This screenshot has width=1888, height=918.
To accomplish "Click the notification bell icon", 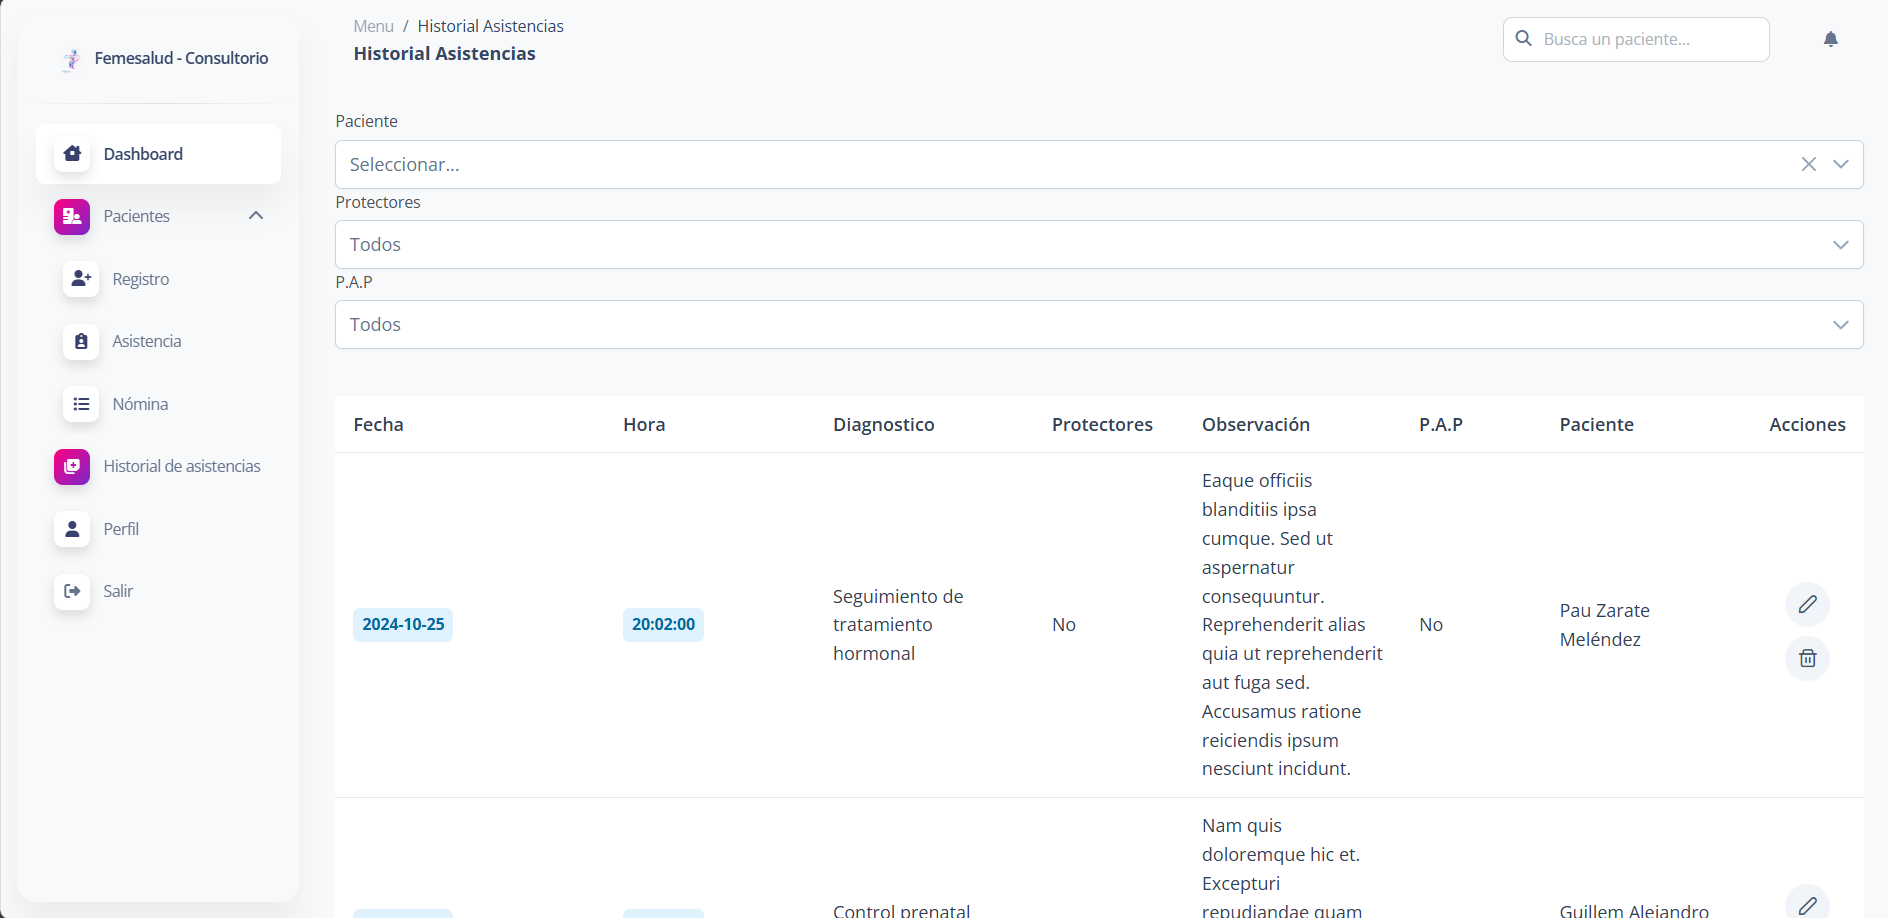I will [x=1830, y=39].
